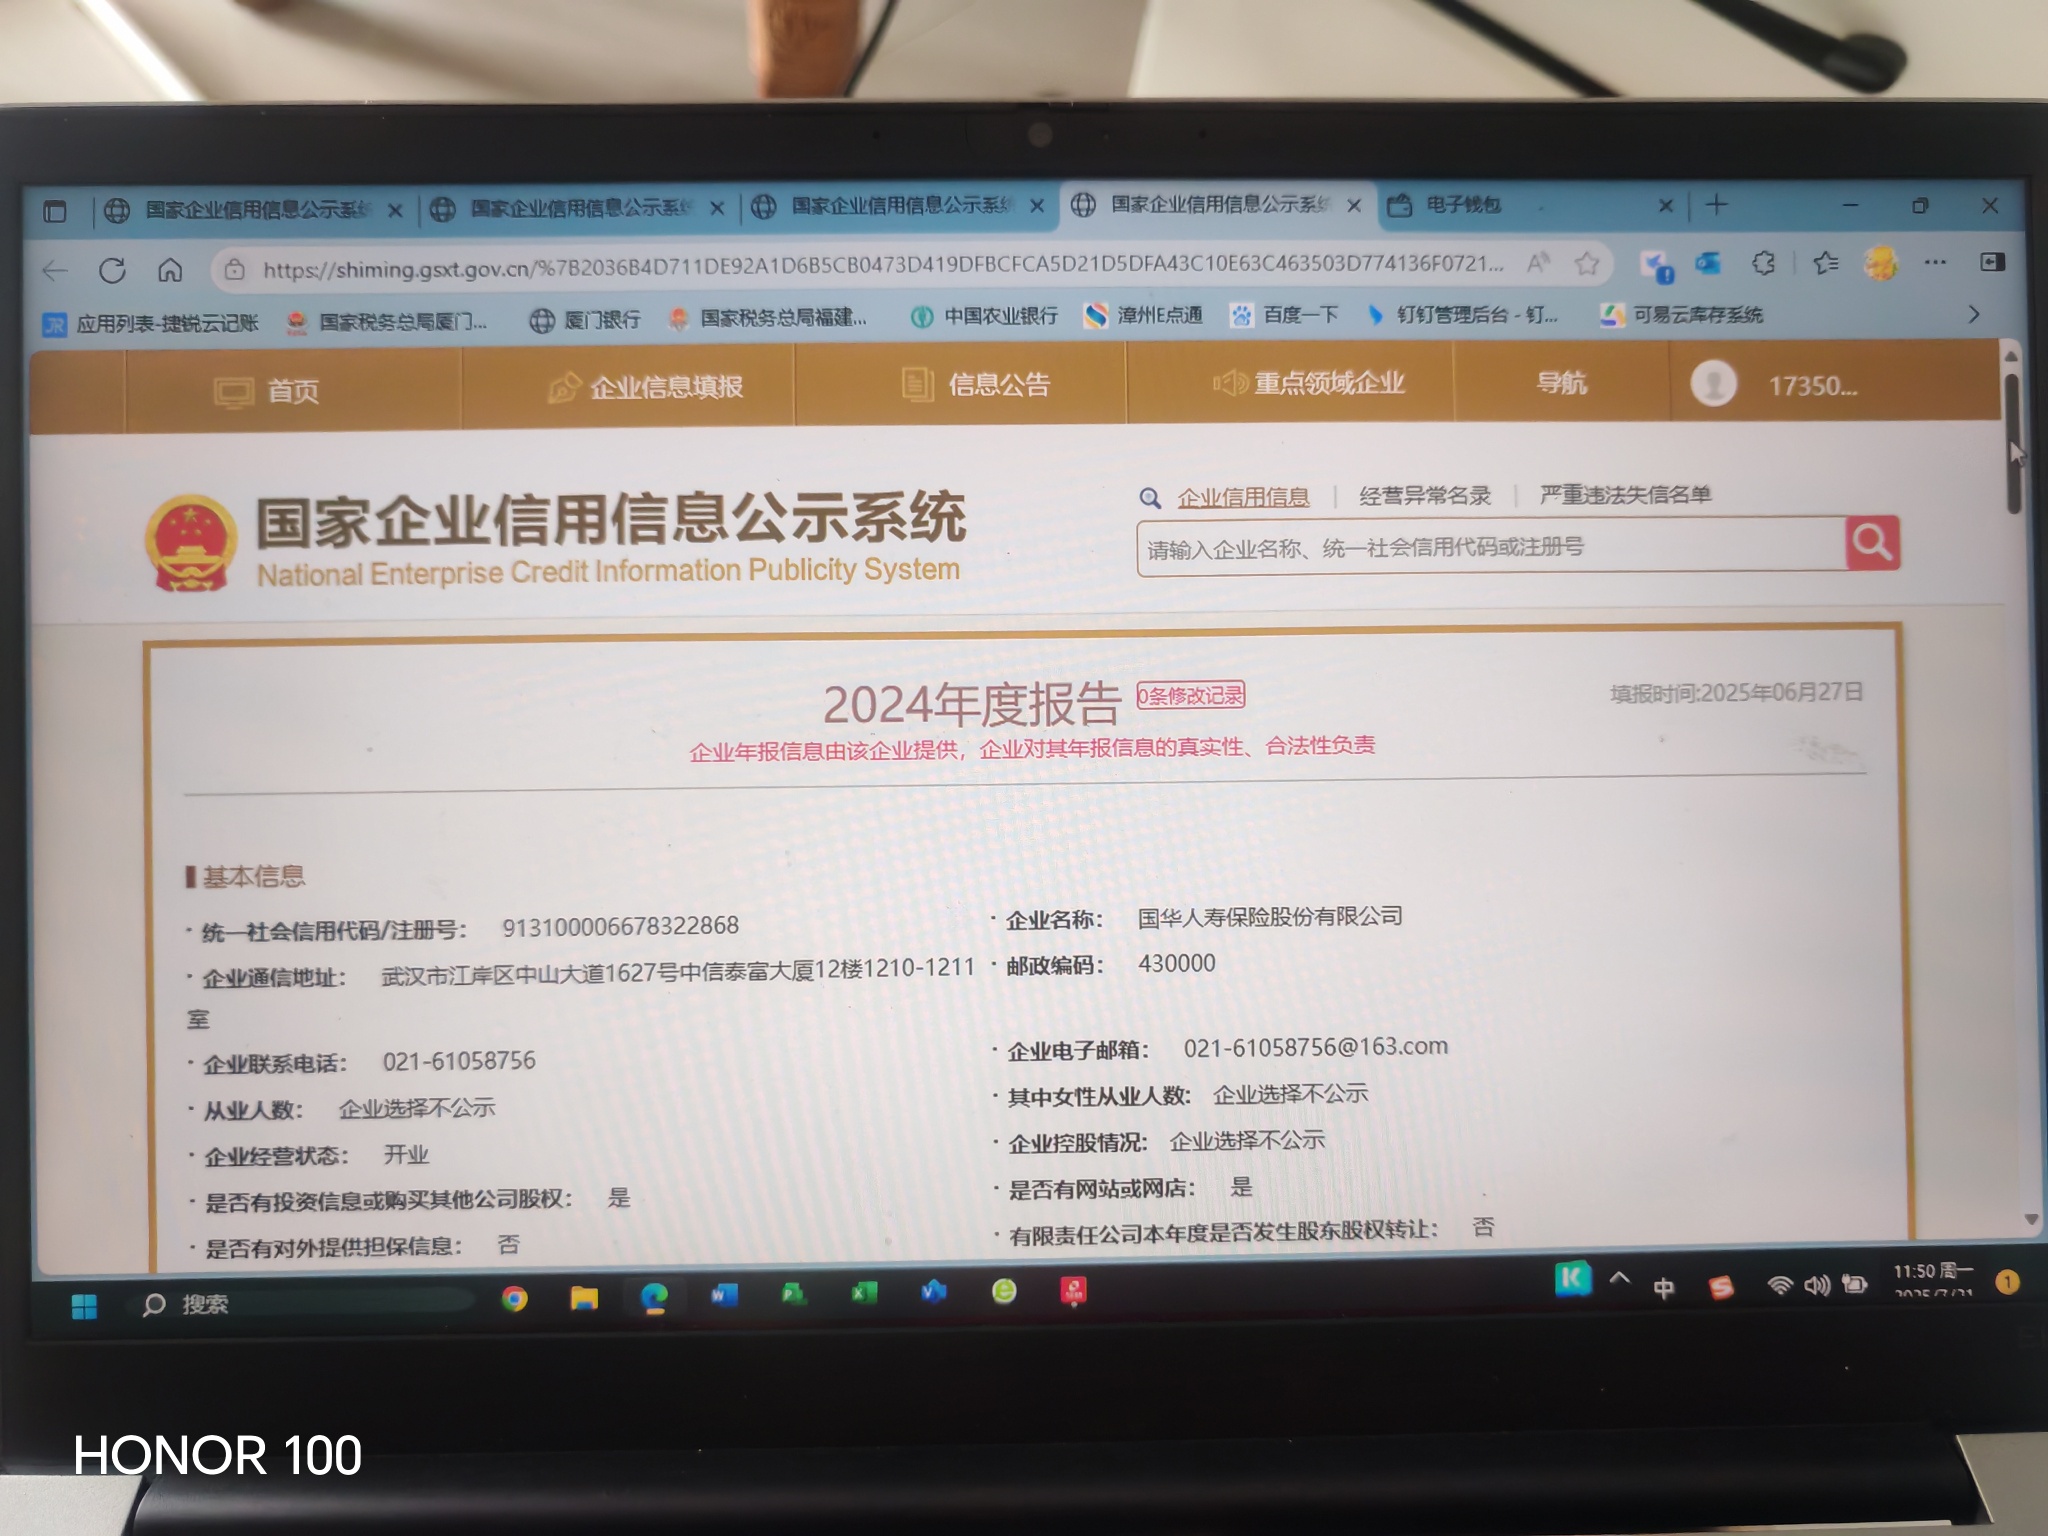Screen dimensions: 2048x1536
Task: Reload the page with the refresh icon
Action: [x=112, y=270]
